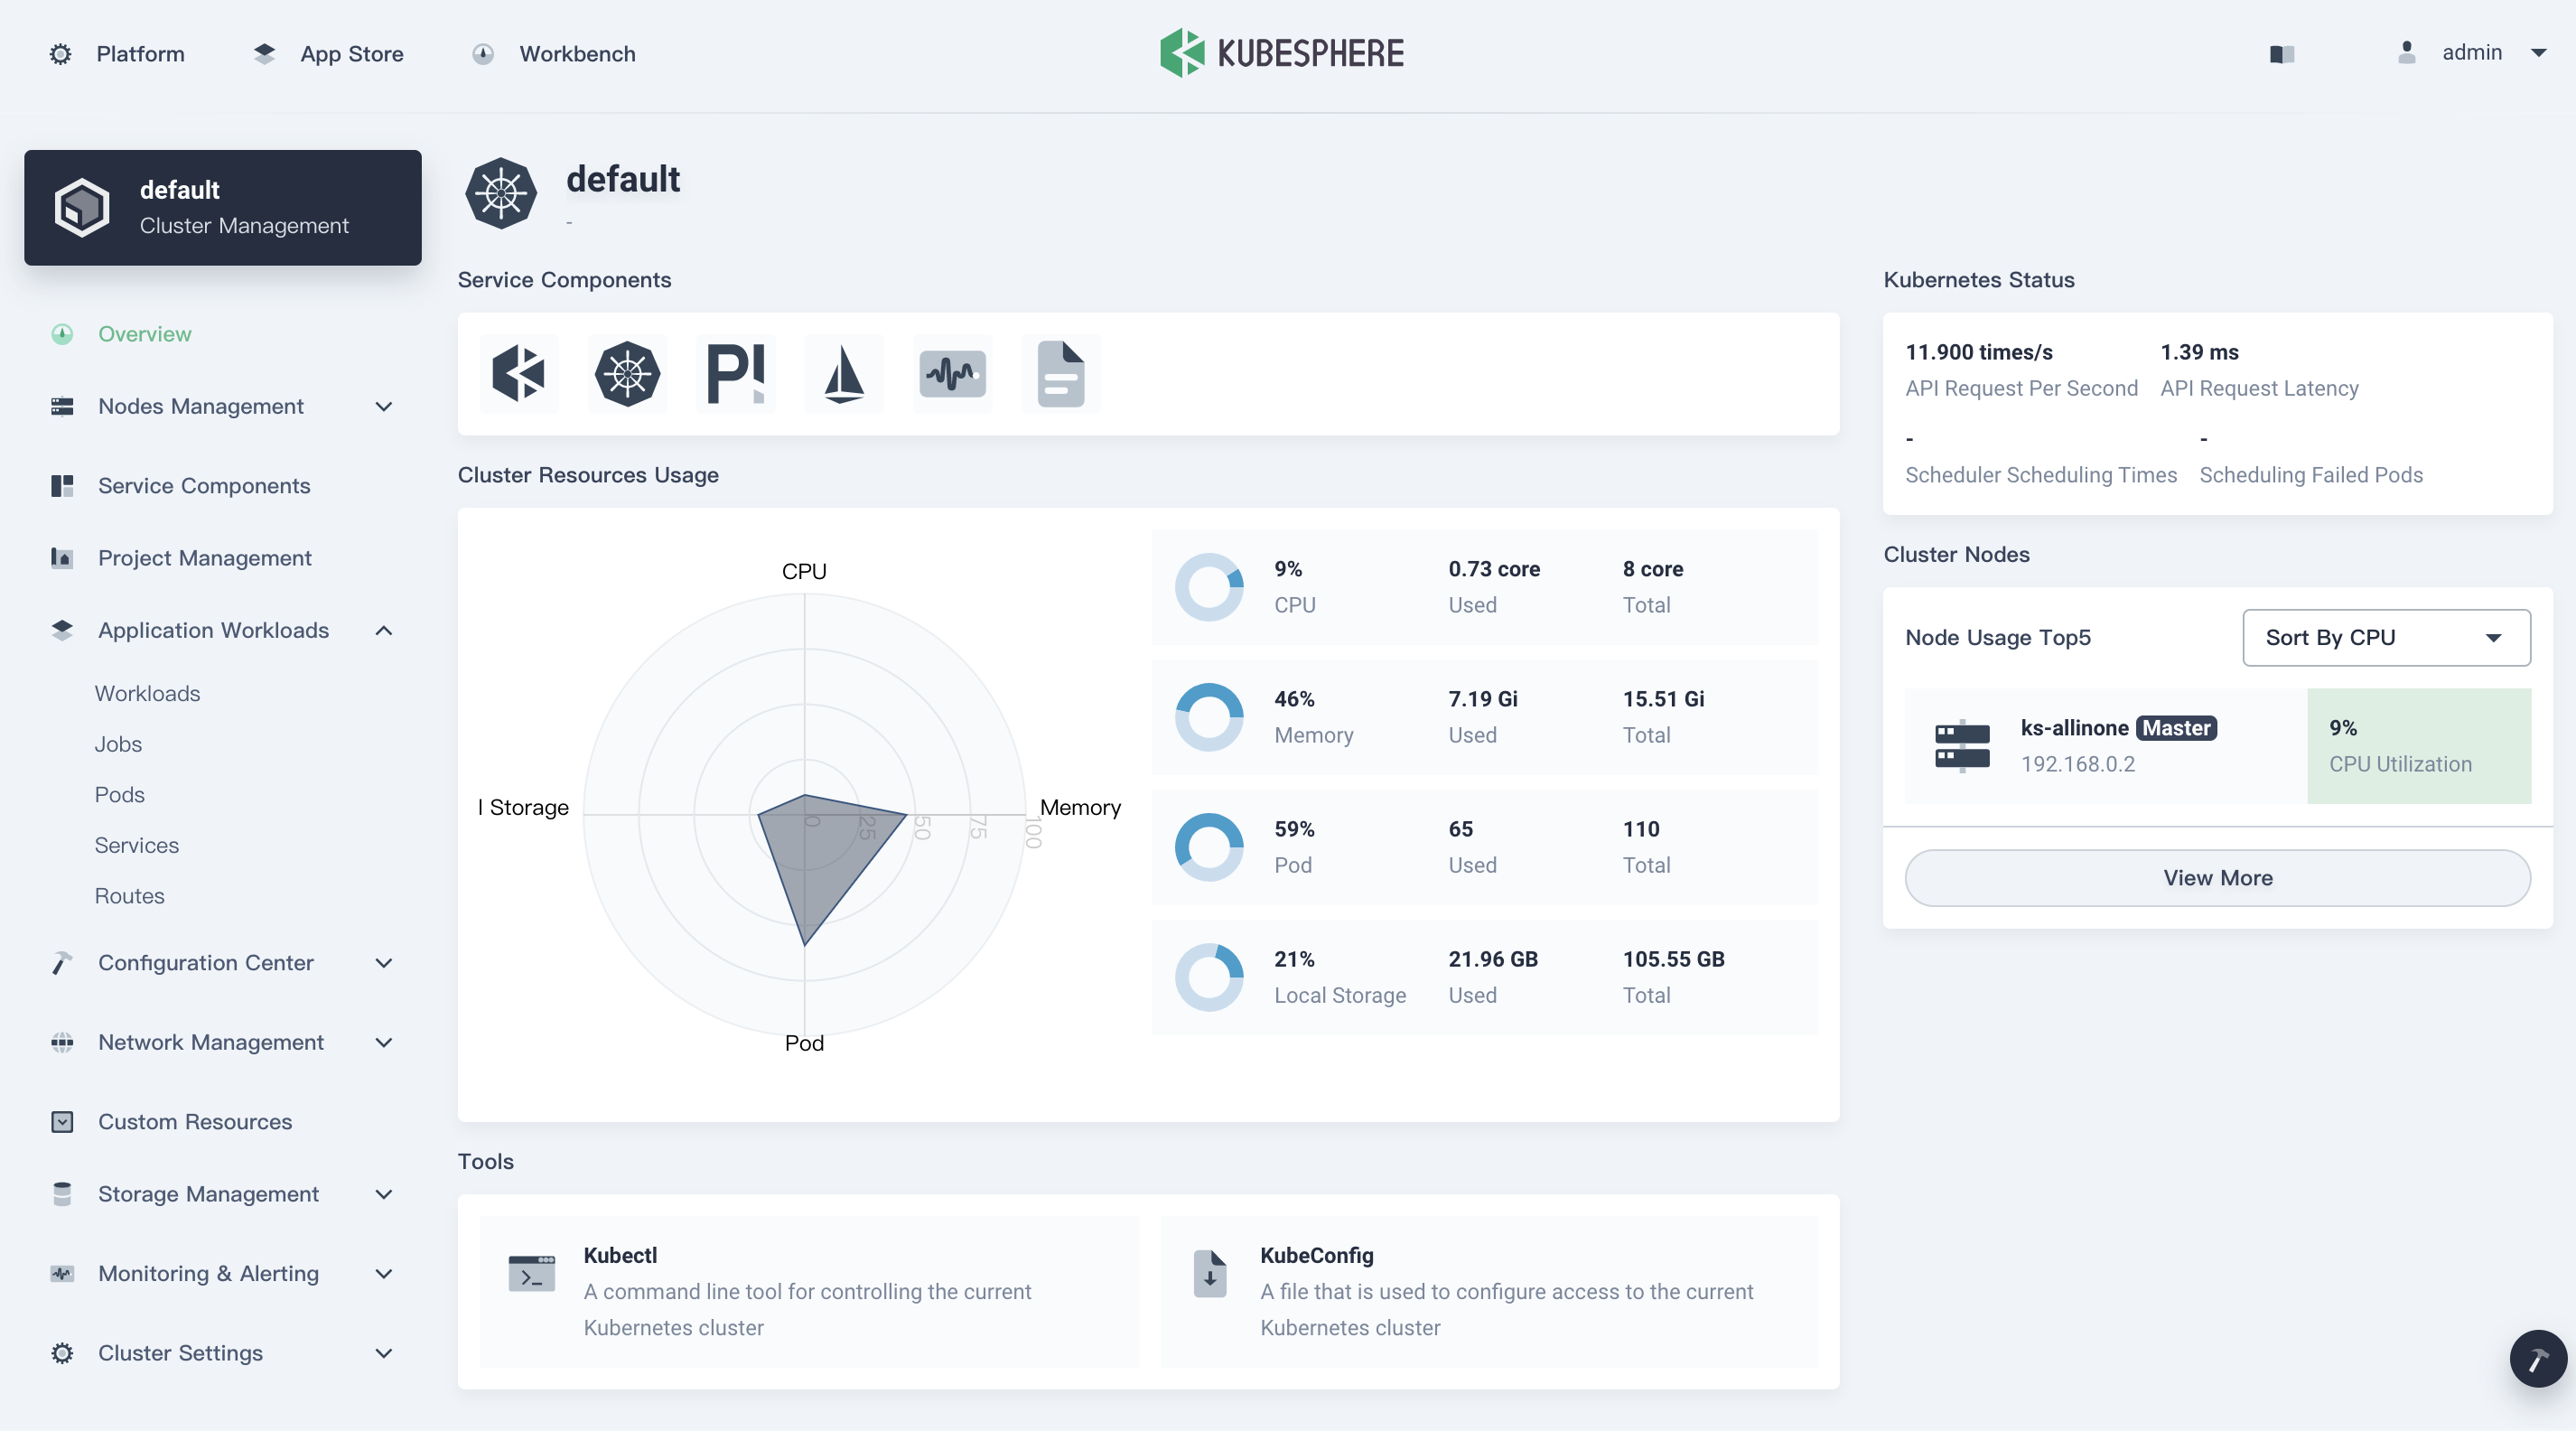Screen dimensions: 2576x1431
Task: Click the ks-allinone server node icon
Action: 1962,746
